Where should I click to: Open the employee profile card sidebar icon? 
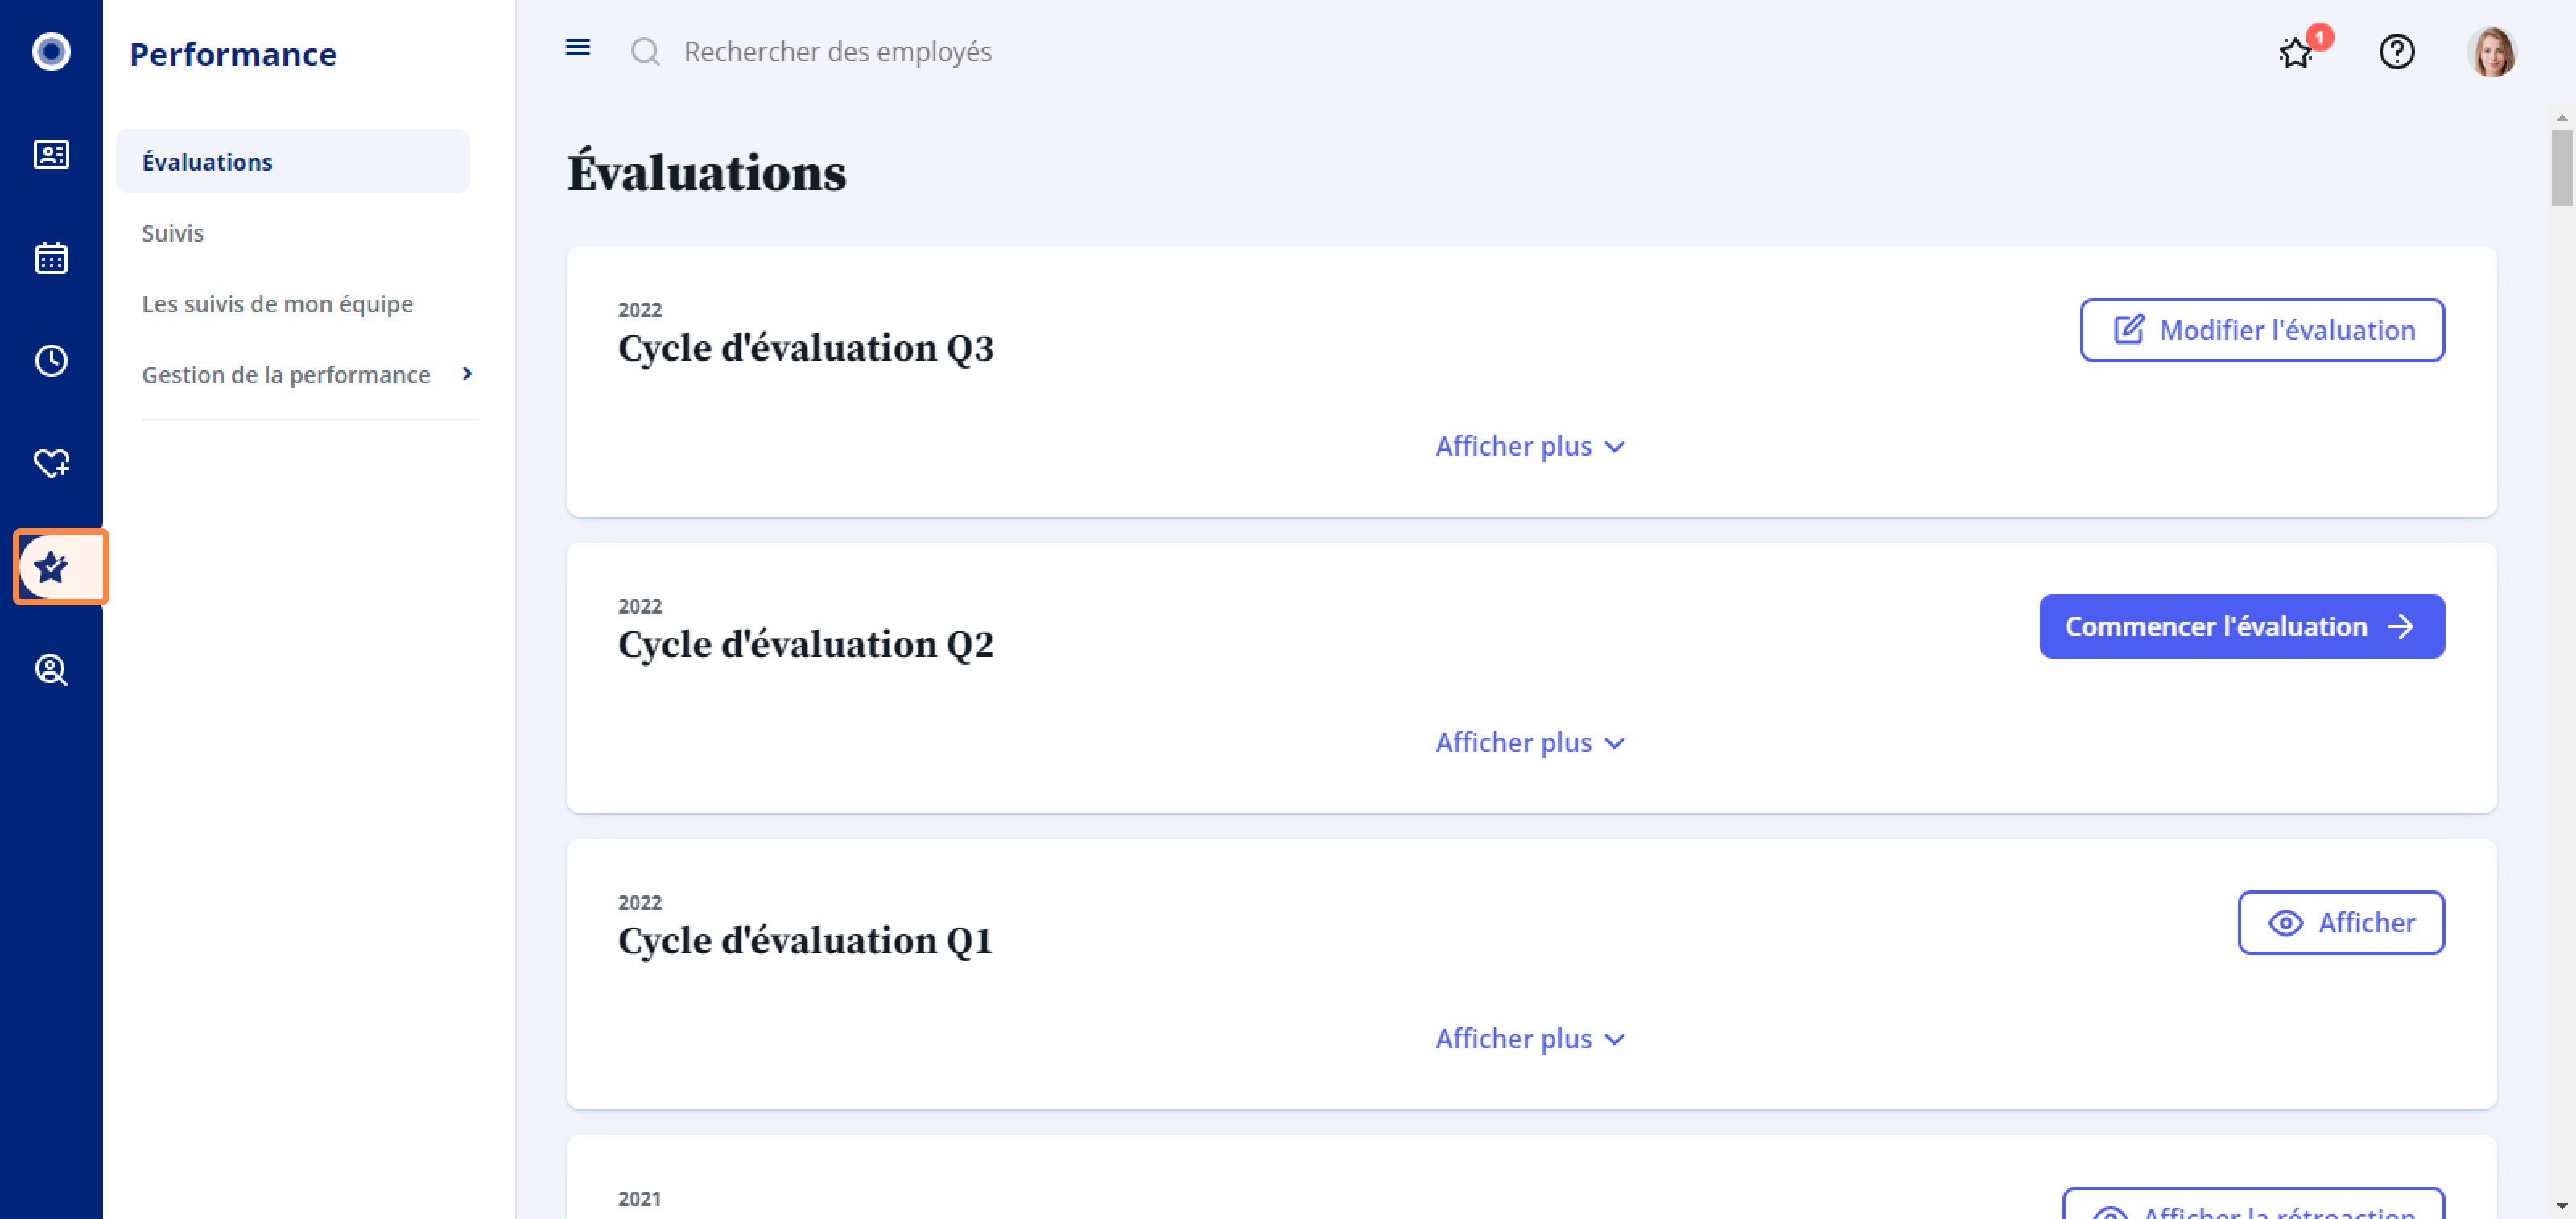[x=51, y=155]
